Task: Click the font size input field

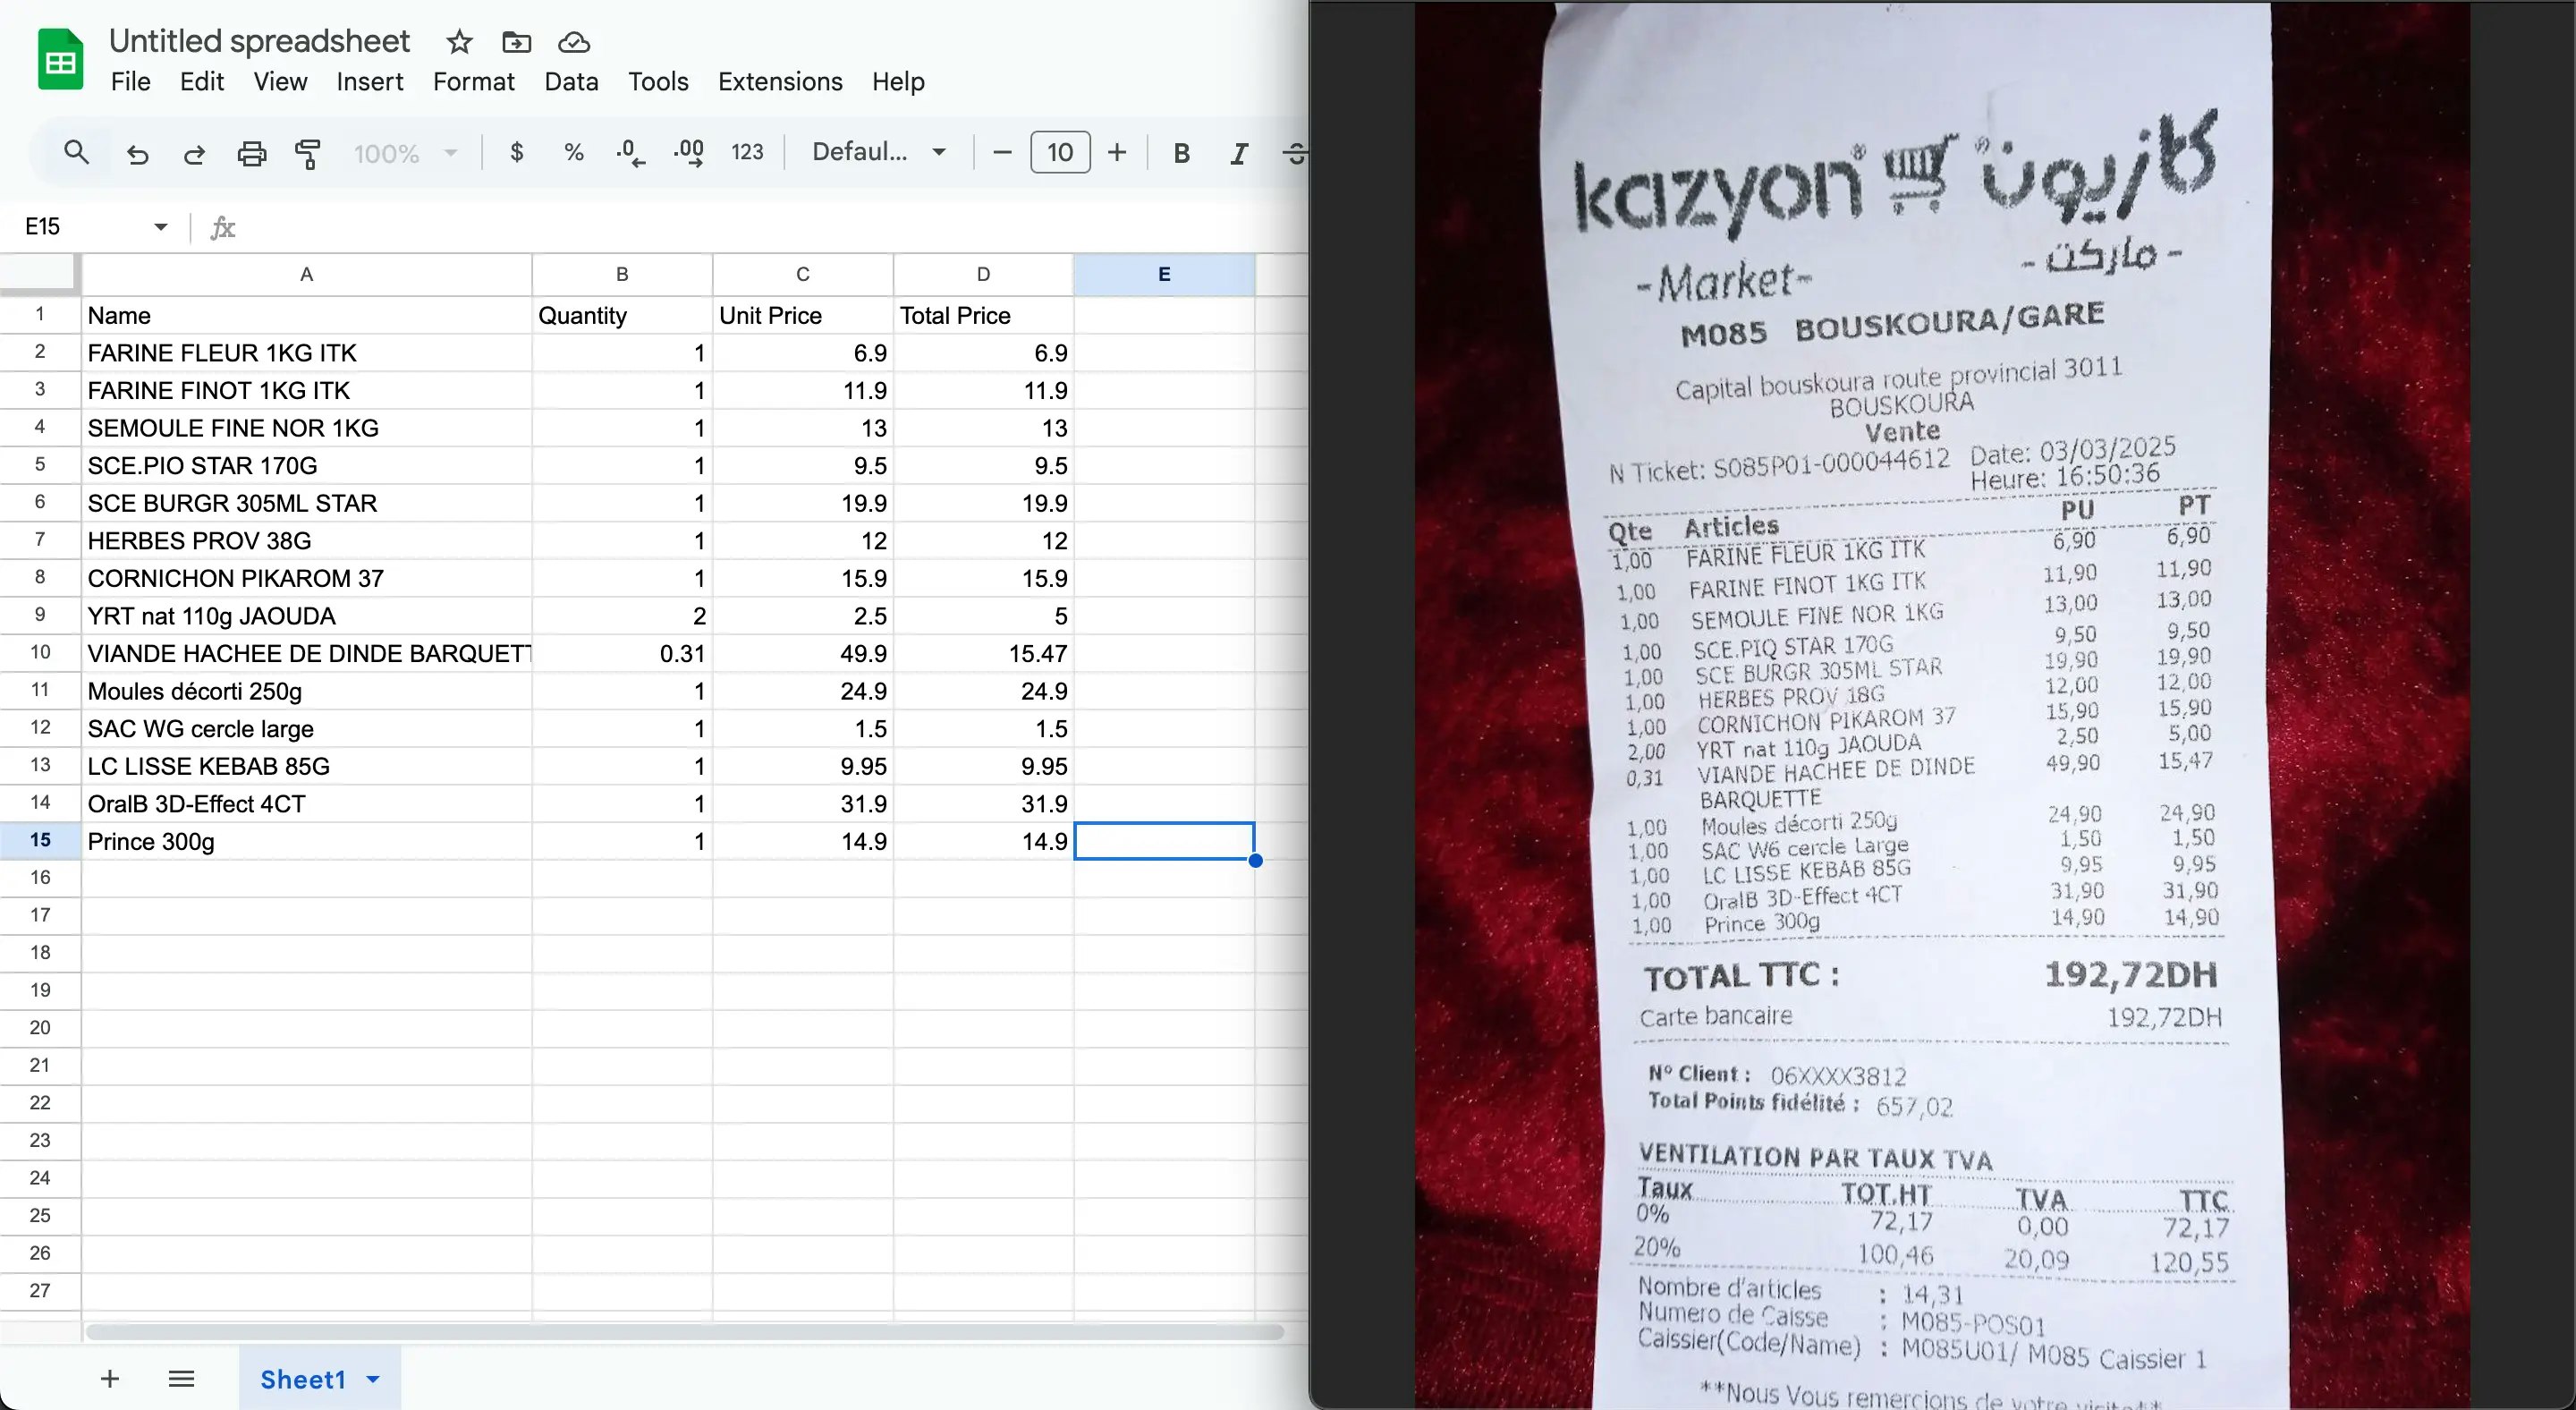Action: [1059, 153]
